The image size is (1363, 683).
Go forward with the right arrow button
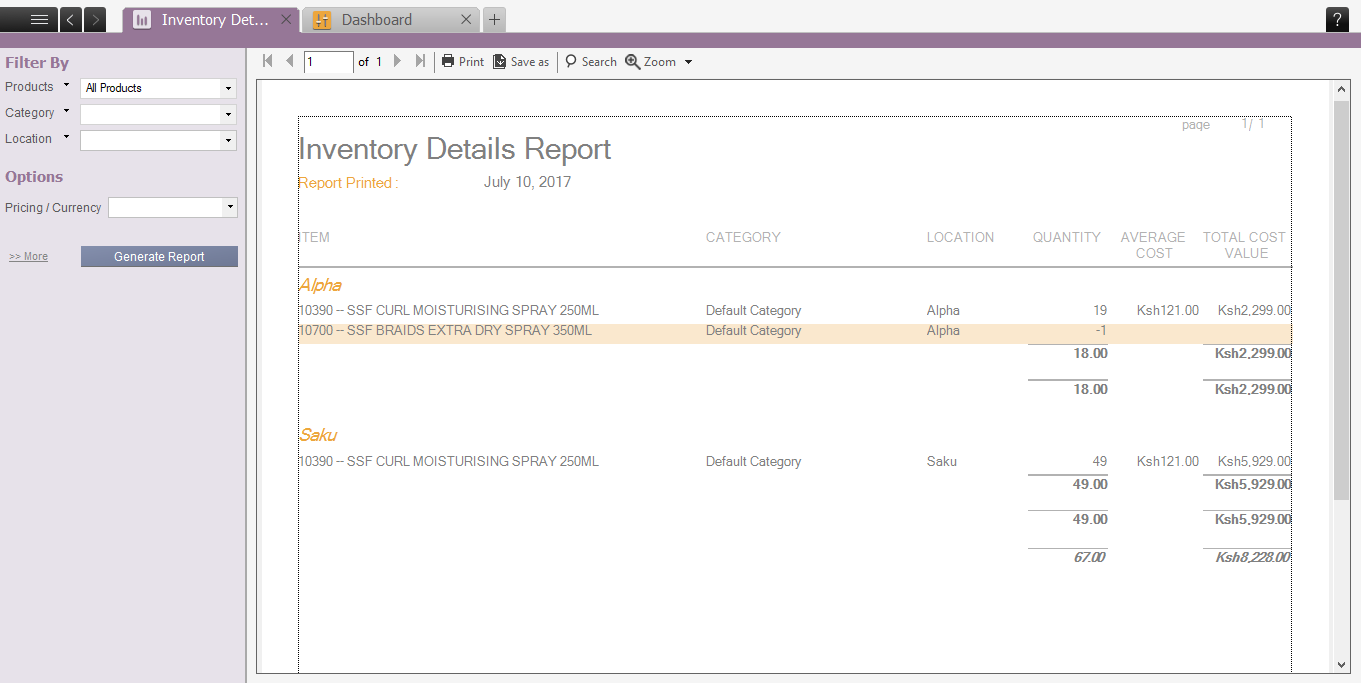[x=94, y=19]
